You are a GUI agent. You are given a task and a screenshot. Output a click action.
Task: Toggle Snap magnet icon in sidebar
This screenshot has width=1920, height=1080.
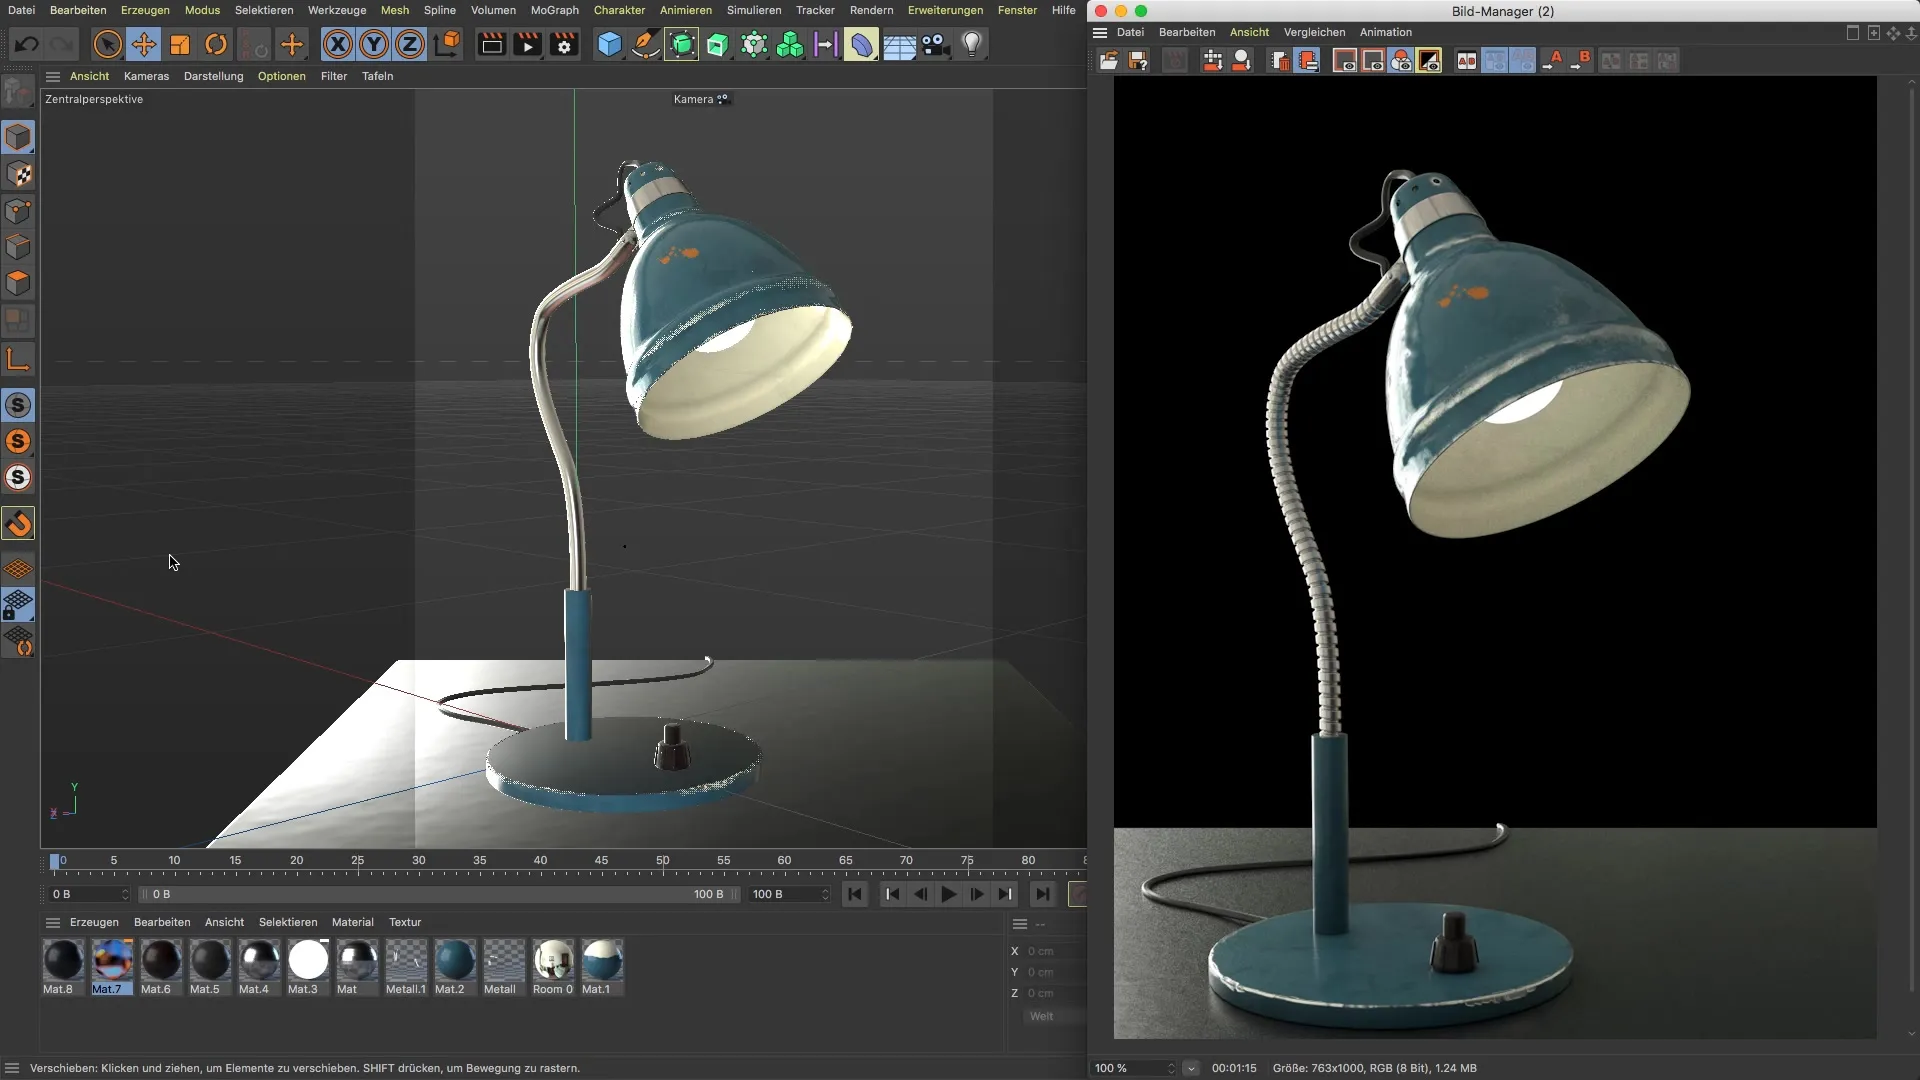pos(18,523)
